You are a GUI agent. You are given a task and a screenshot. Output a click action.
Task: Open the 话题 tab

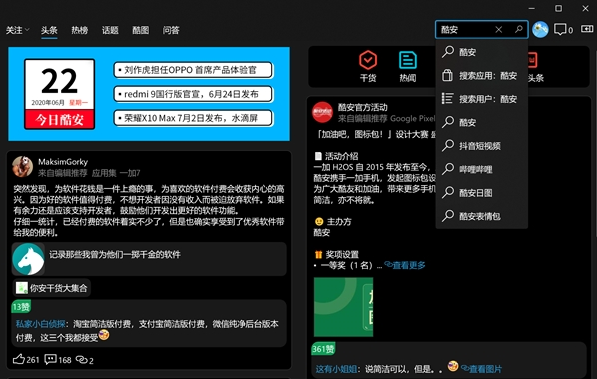click(110, 30)
